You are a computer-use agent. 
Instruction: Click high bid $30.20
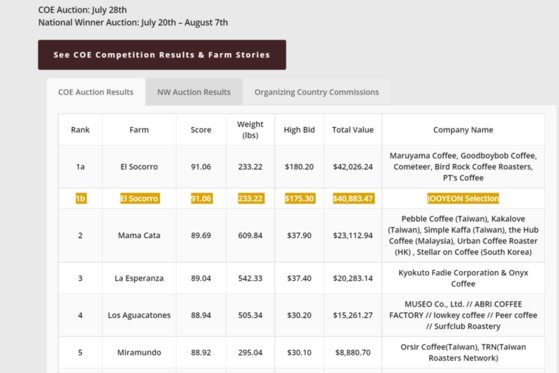pyautogui.click(x=299, y=315)
